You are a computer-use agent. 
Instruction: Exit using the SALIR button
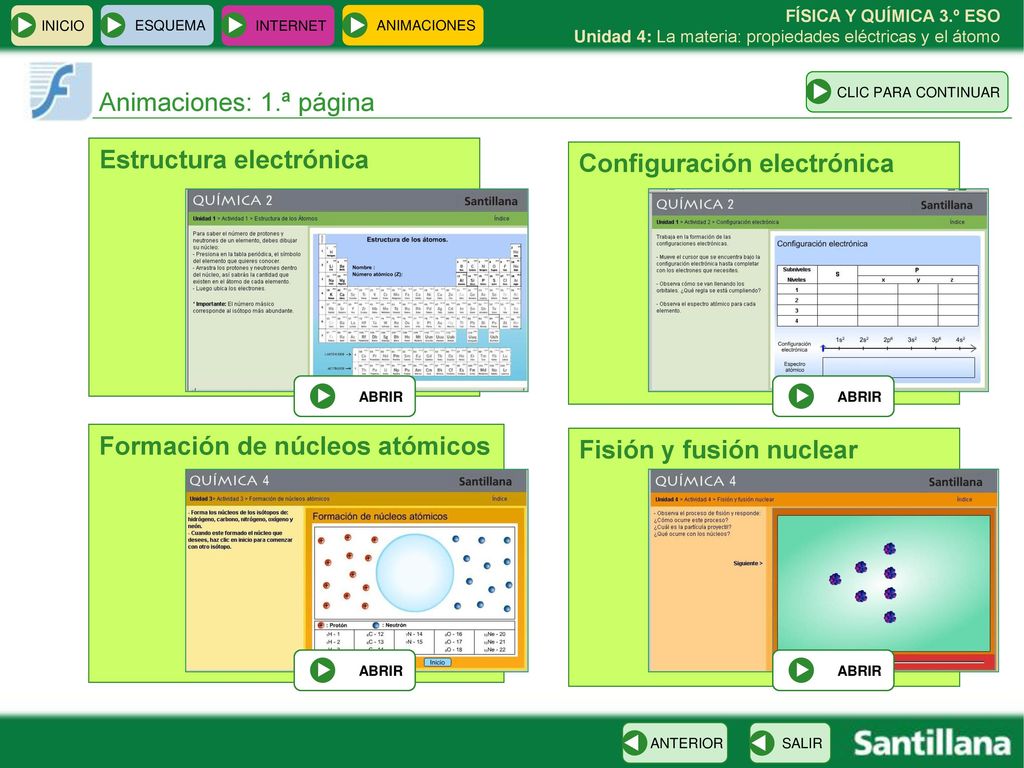click(x=790, y=743)
